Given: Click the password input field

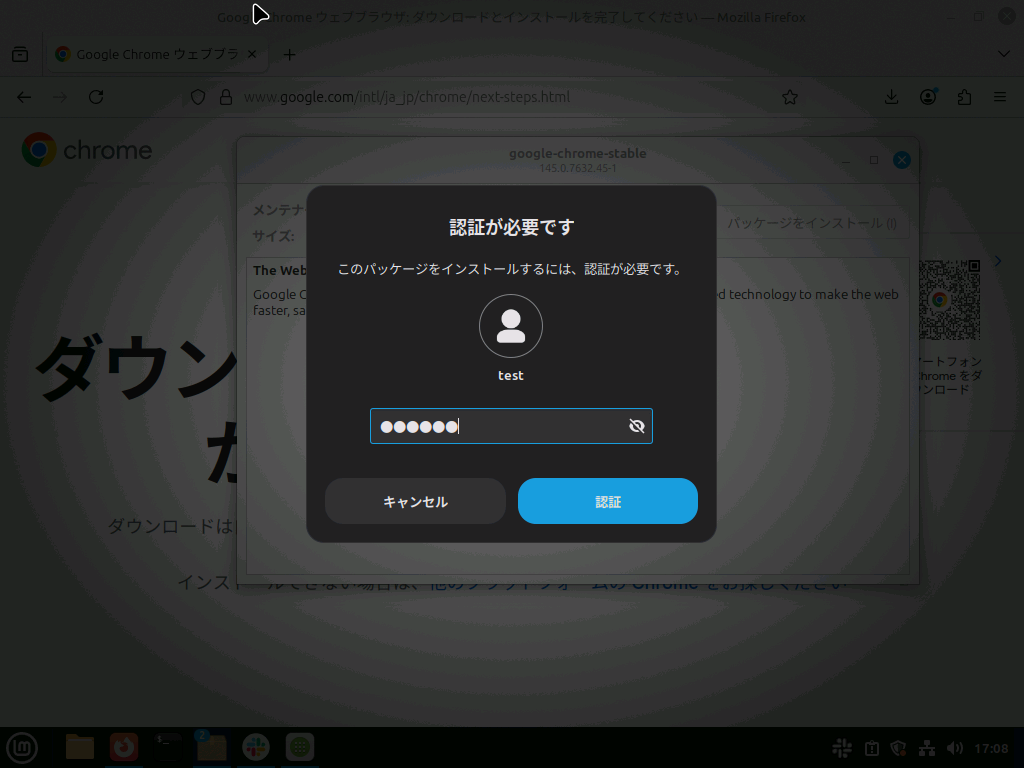Looking at the screenshot, I should 500,426.
